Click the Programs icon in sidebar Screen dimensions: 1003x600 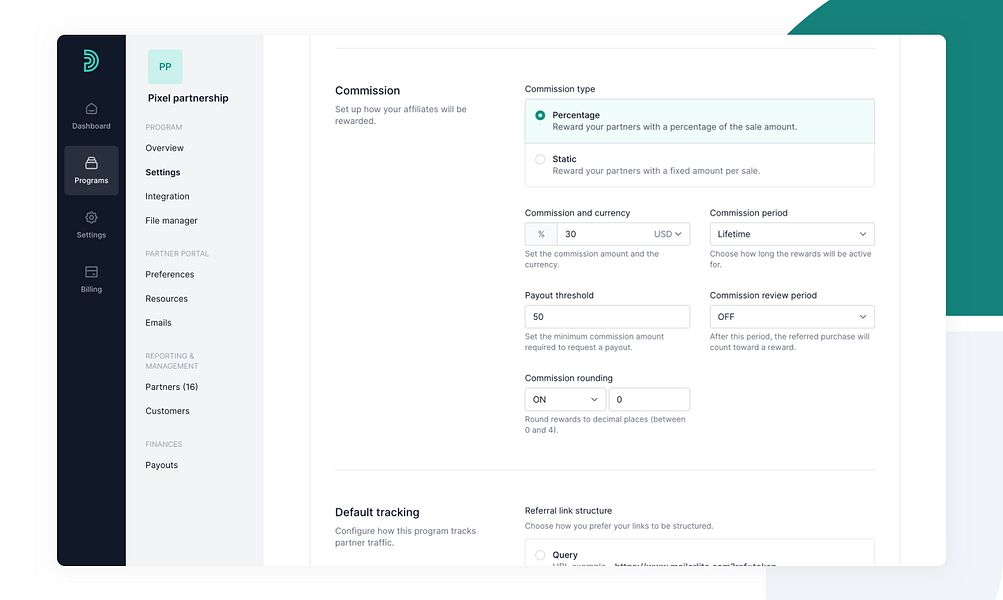[x=91, y=163]
